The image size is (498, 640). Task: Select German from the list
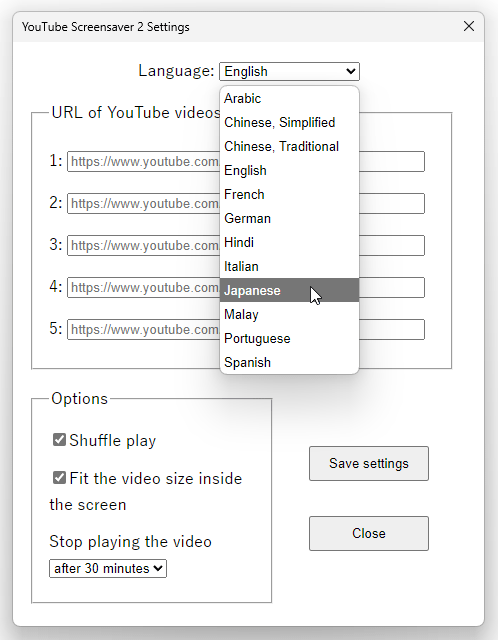(x=289, y=218)
